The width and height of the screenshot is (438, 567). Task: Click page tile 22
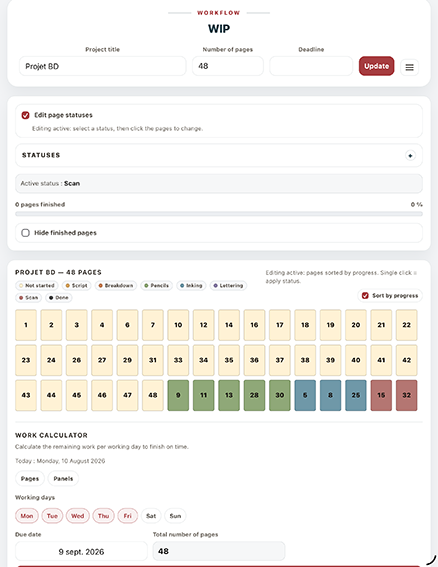[x=407, y=325]
